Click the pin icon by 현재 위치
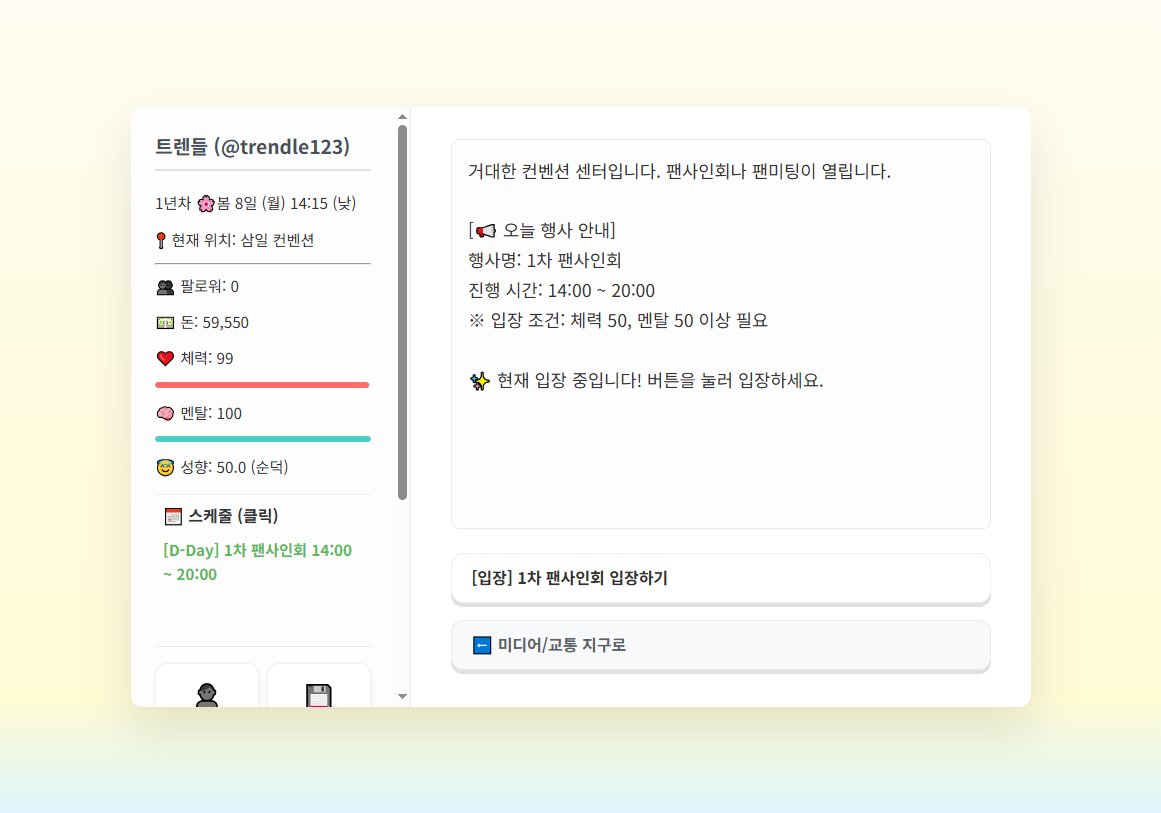The image size is (1161, 813). coord(161,240)
